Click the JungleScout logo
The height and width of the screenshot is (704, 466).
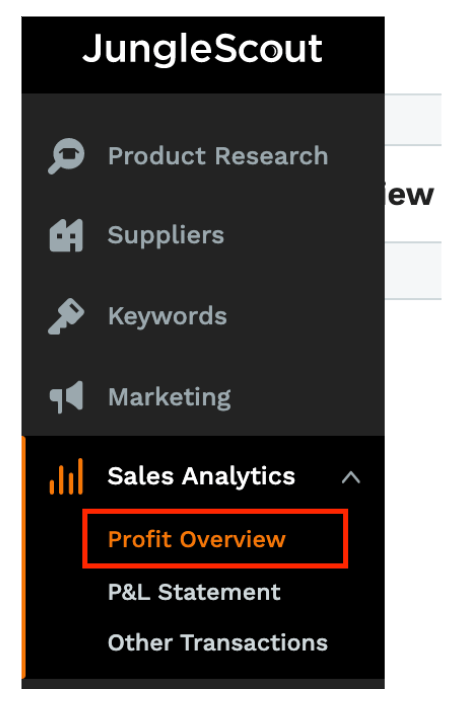tap(202, 49)
